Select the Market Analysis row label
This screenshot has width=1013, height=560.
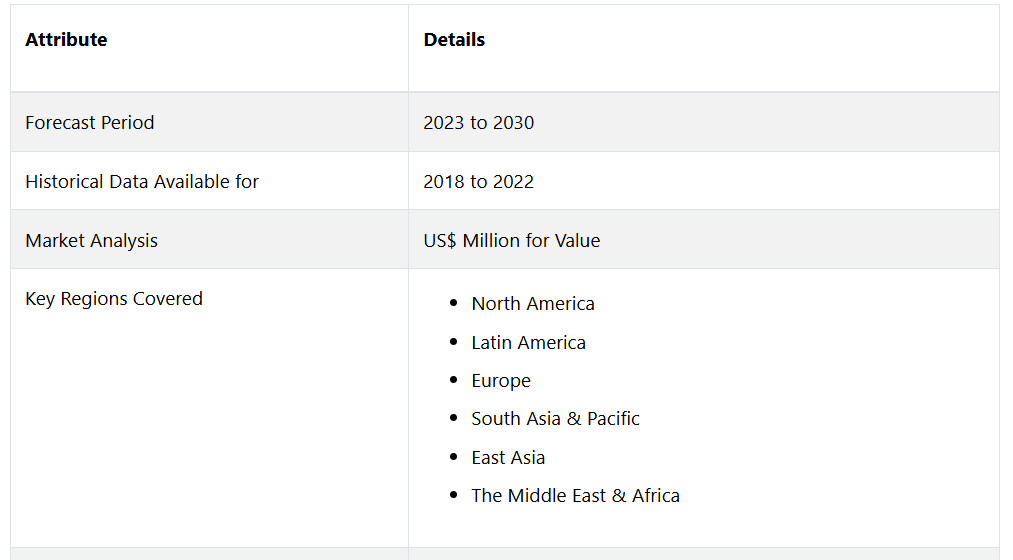pyautogui.click(x=92, y=240)
